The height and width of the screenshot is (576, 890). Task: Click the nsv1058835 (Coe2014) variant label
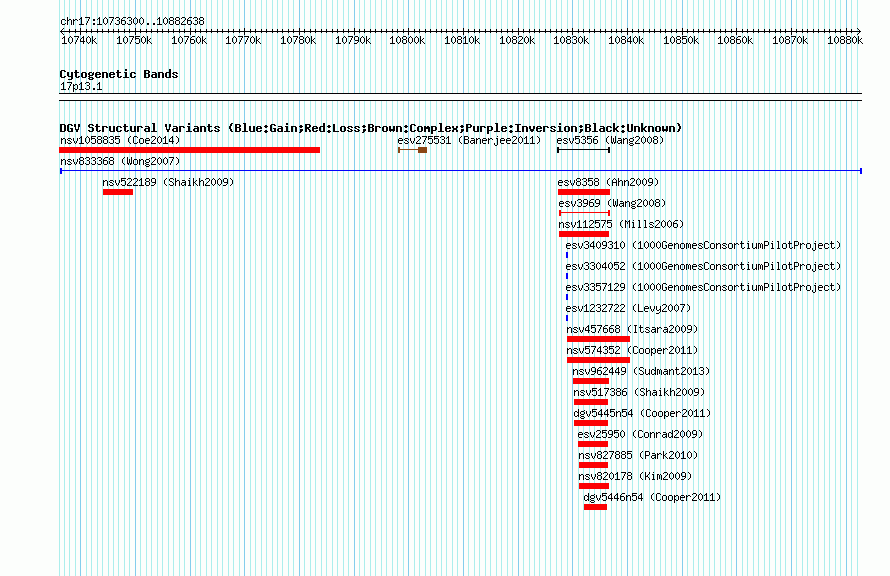[120, 140]
